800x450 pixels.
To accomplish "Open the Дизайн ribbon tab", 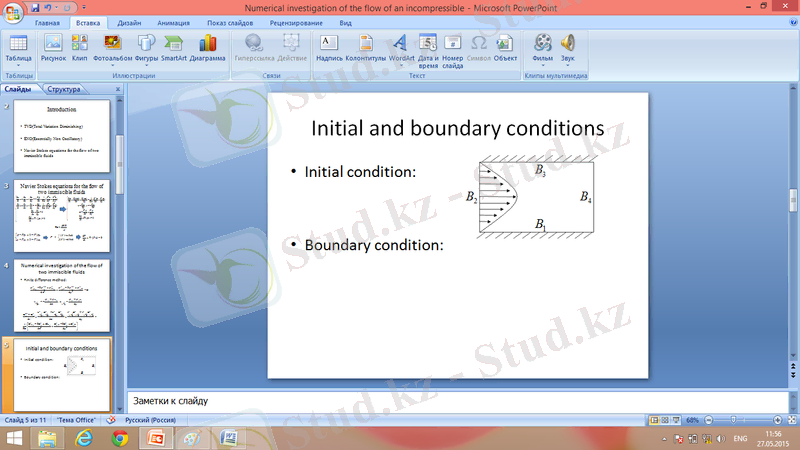I will click(128, 21).
